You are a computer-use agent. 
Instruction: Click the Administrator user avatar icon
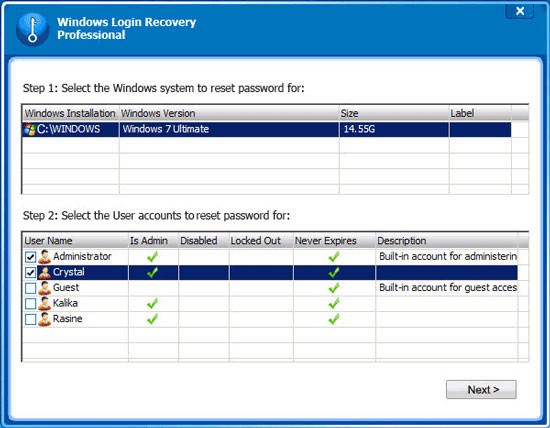[45, 257]
